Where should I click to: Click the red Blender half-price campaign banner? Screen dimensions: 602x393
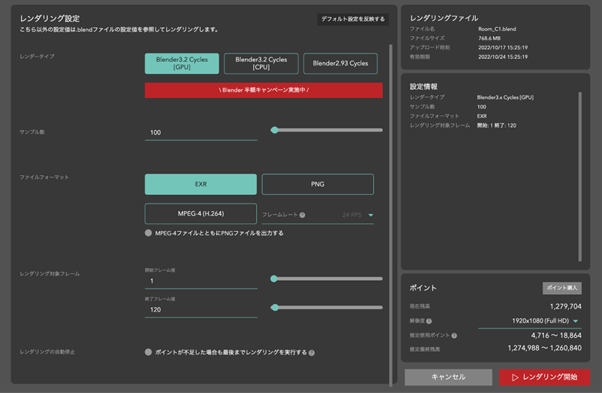(263, 90)
